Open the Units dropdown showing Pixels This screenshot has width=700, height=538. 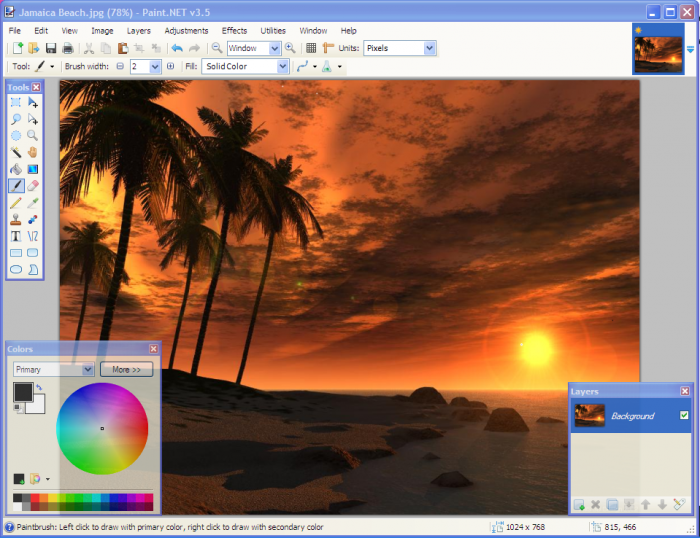click(400, 48)
